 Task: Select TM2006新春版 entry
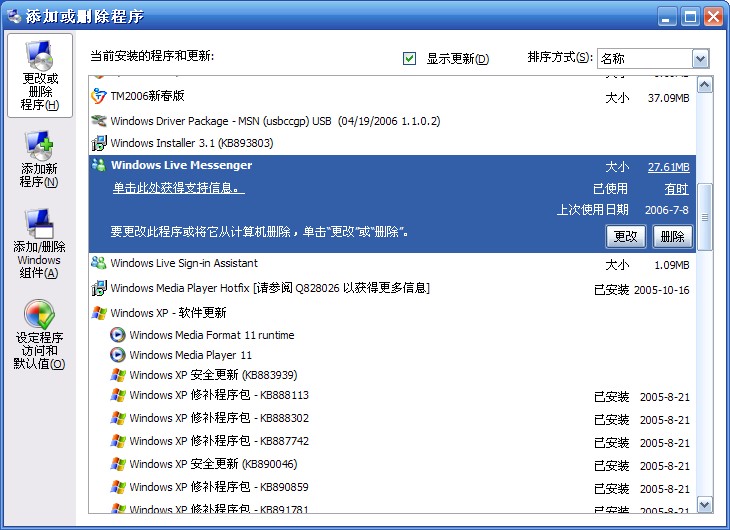coord(392,96)
